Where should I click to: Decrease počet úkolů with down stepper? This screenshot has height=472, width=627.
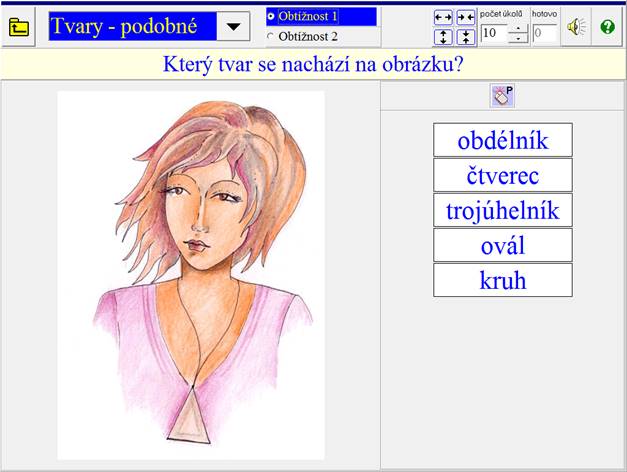pos(518,38)
